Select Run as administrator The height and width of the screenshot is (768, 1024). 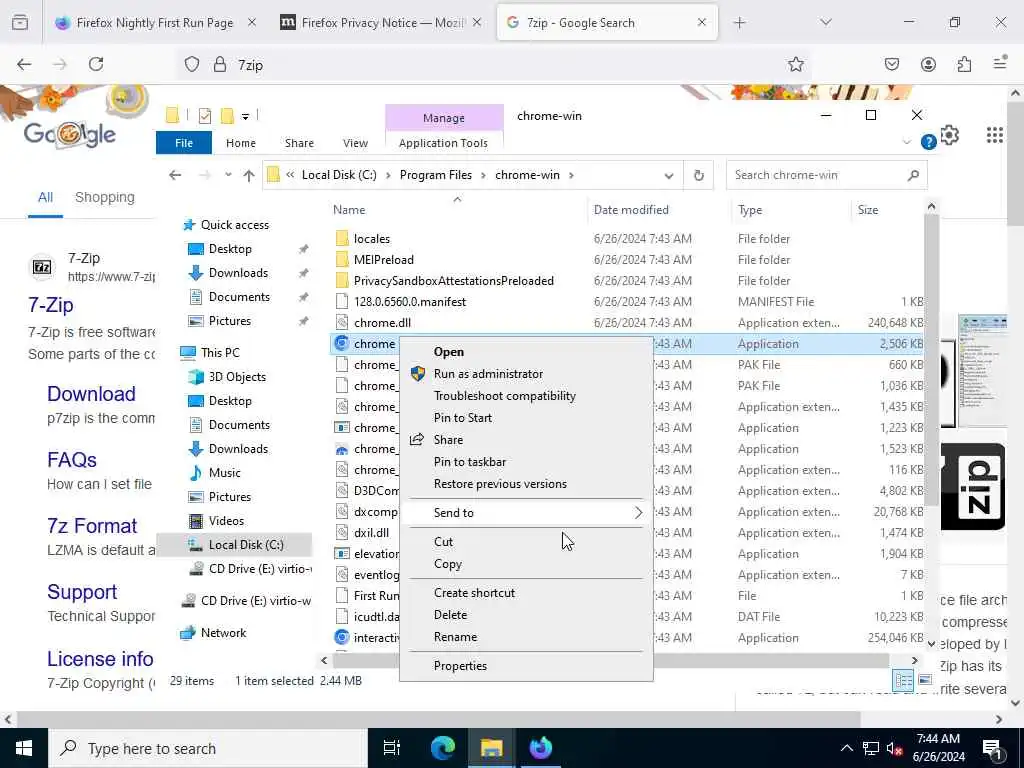click(x=526, y=374)
